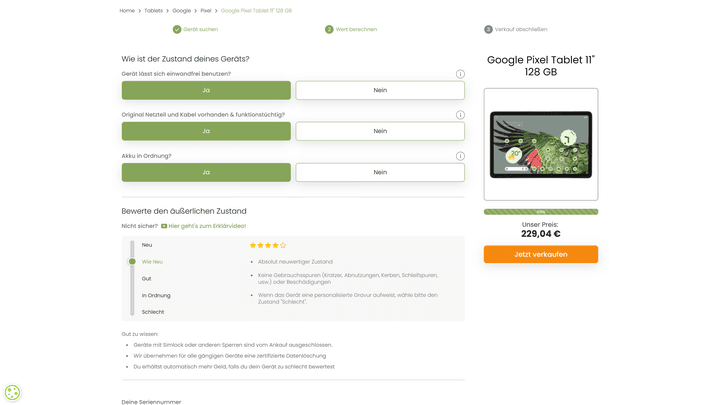Image resolution: width=720 pixels, height=405 pixels.
Task: Select 'Ja' for Akku in Ordnung
Action: 206,172
